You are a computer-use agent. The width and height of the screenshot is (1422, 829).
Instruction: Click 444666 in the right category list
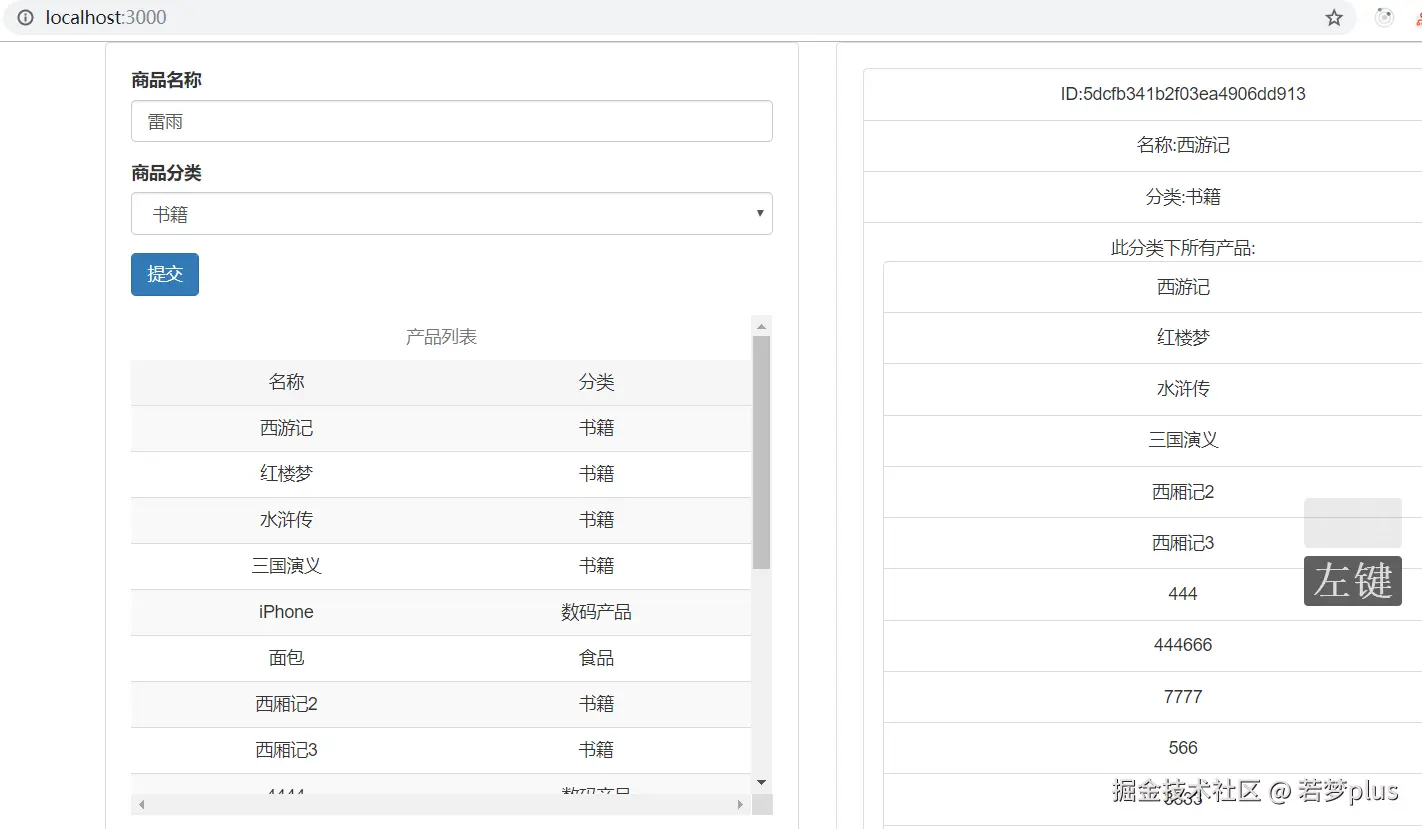tap(1183, 645)
